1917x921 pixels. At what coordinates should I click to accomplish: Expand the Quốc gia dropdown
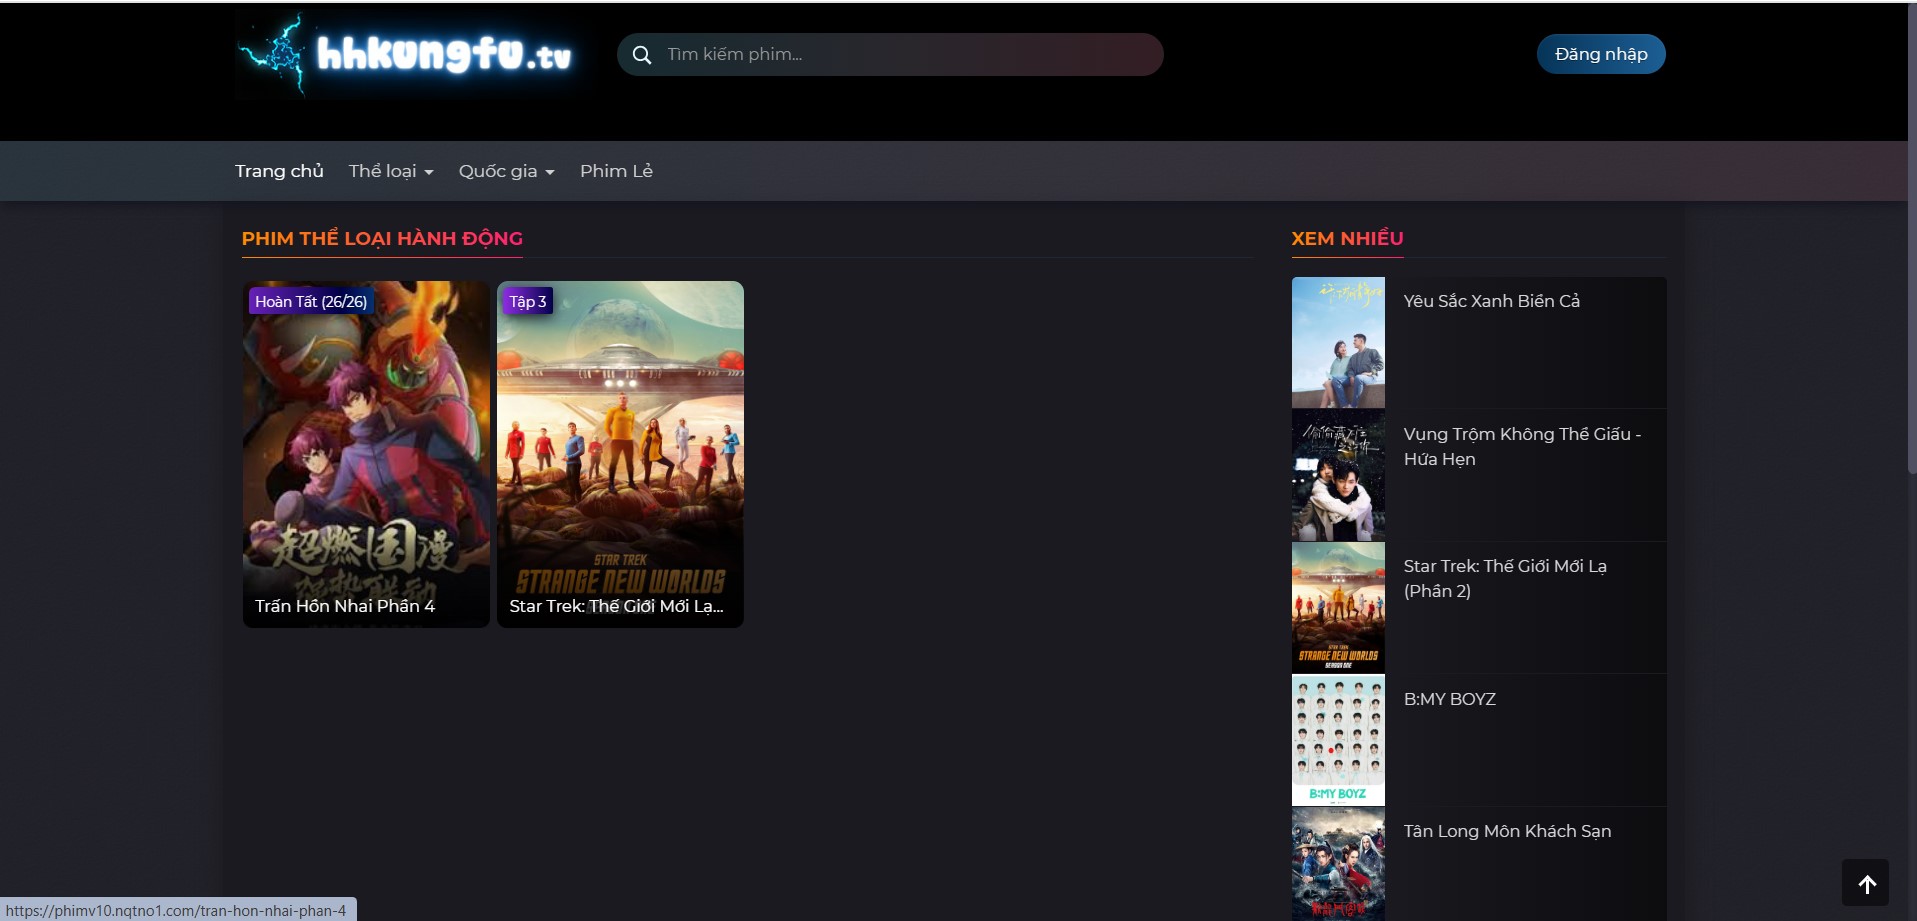coord(506,171)
